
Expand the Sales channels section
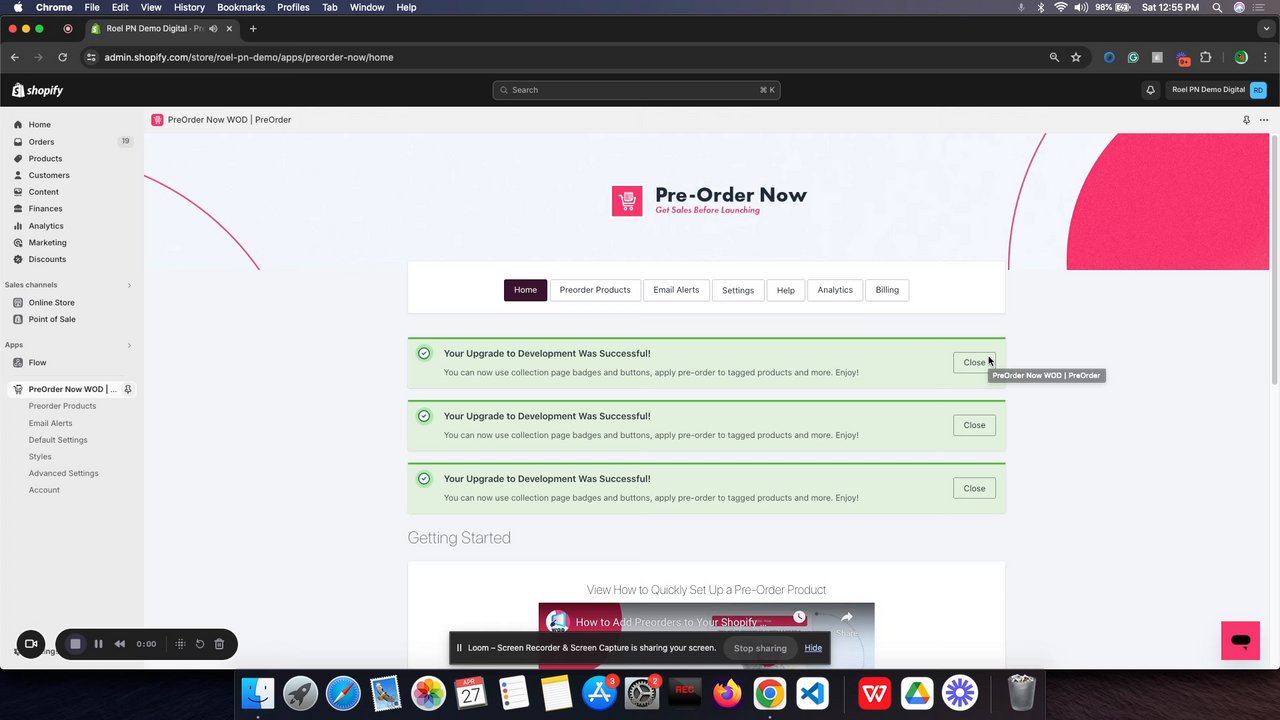click(x=129, y=285)
